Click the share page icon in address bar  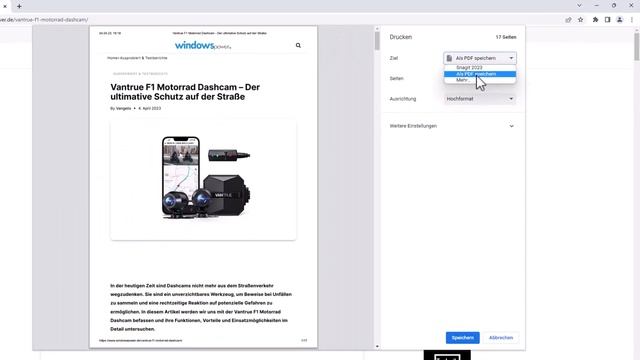[x=568, y=20]
